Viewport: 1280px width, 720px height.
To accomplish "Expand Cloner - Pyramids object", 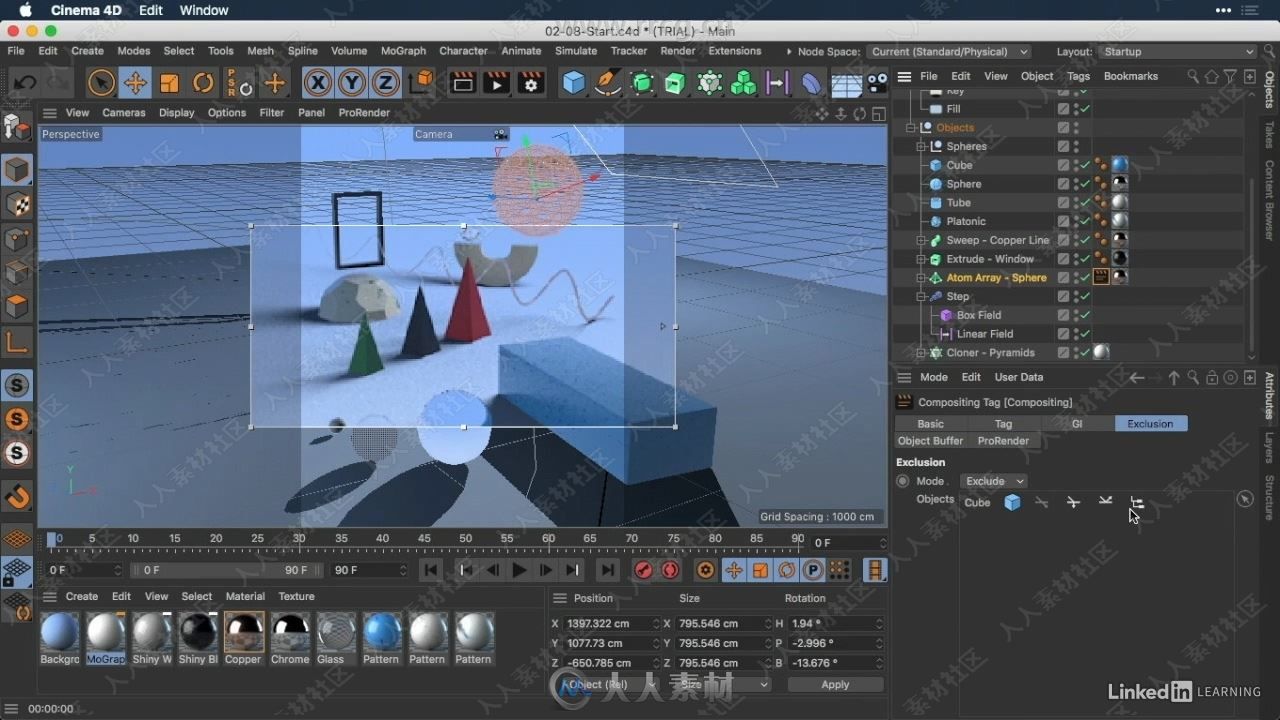I will point(921,353).
